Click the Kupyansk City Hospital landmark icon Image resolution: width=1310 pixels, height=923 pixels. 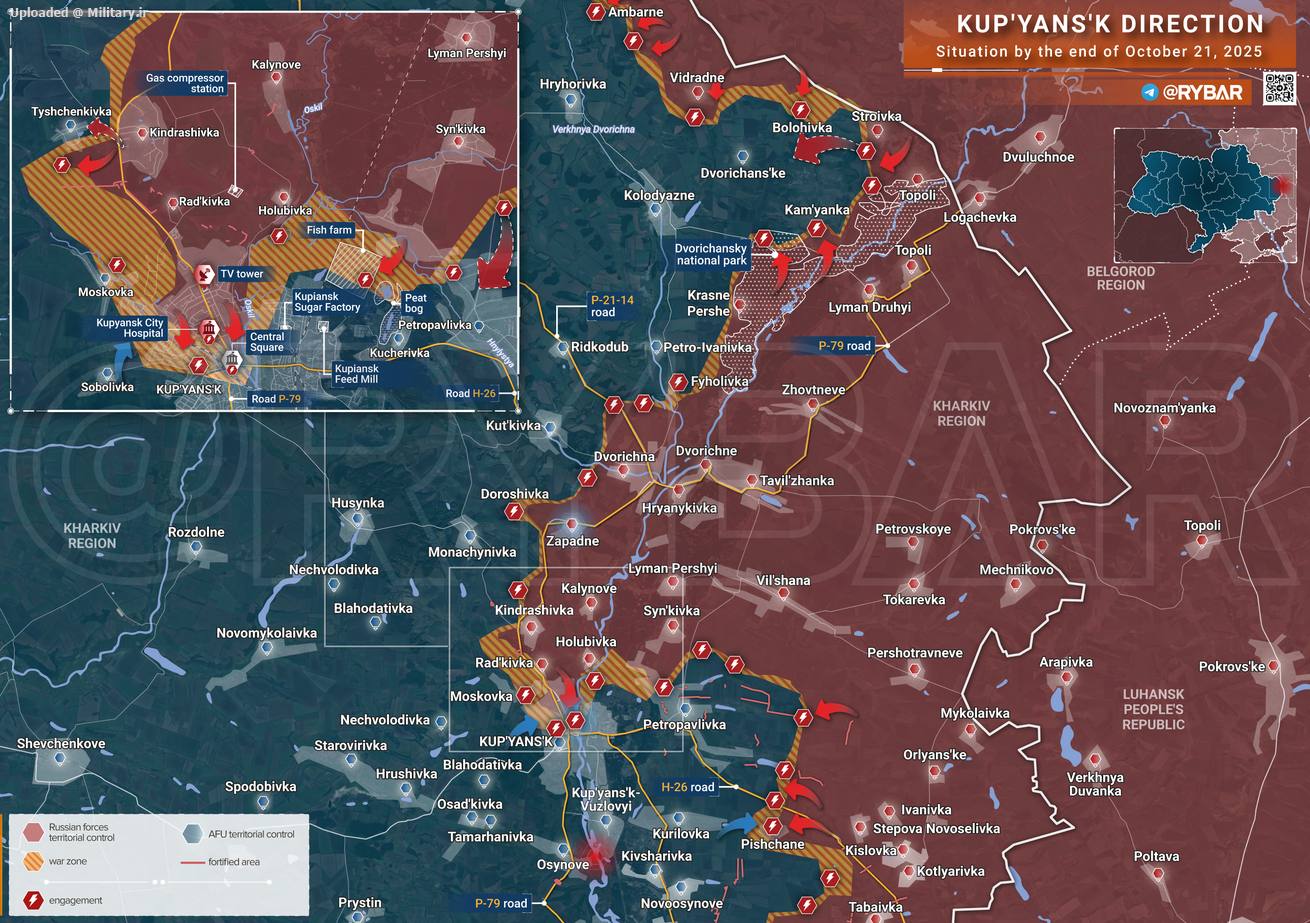pos(210,328)
